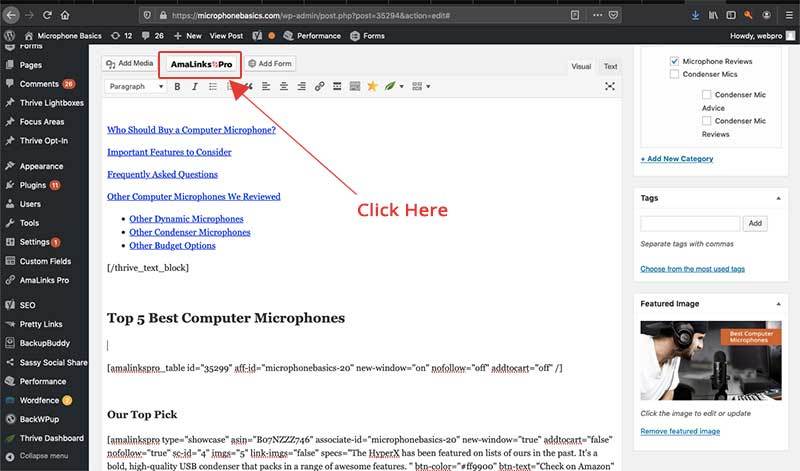Insert or edit link chain icon

(x=319, y=86)
